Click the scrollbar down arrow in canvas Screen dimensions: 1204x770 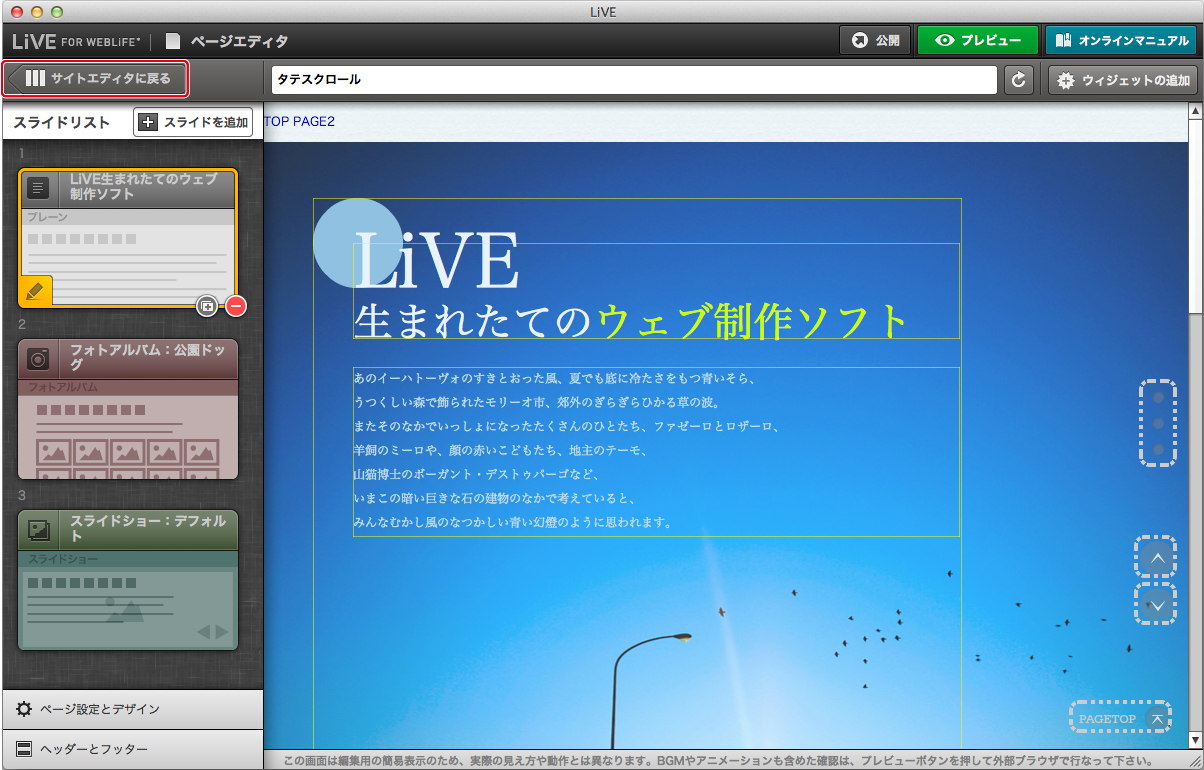point(1196,740)
